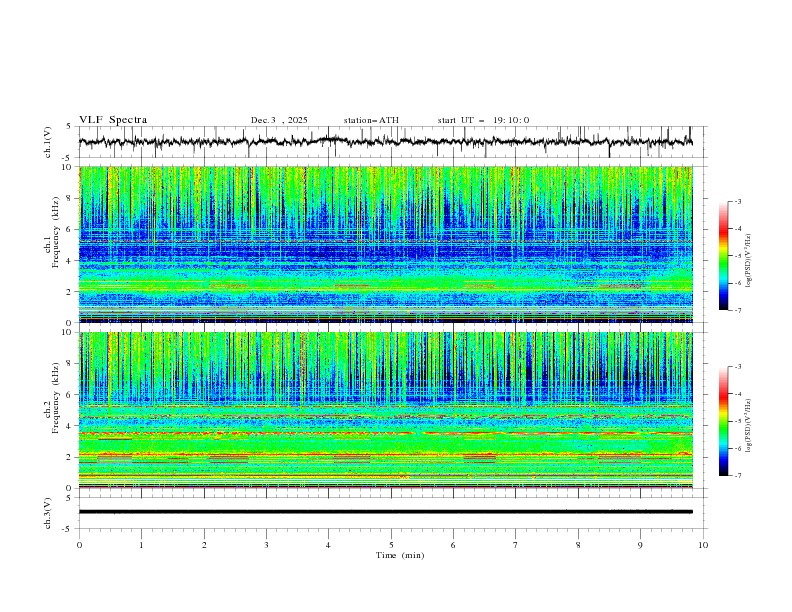Click the ch.3 voltage trace panel
The height and width of the screenshot is (612, 792).
pos(391,513)
